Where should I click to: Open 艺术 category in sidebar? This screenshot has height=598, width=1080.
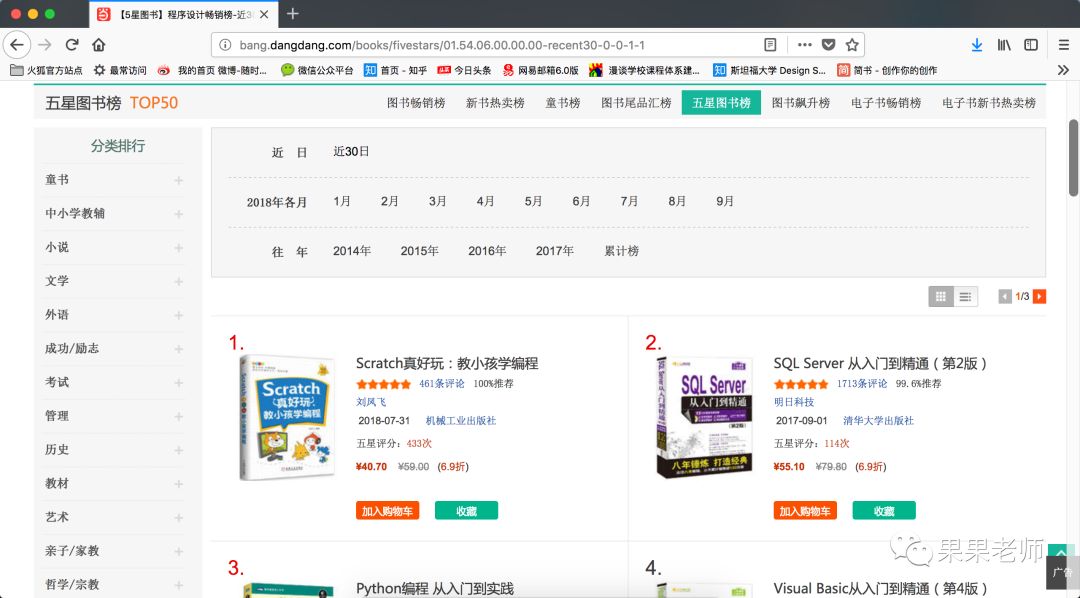[x=57, y=517]
